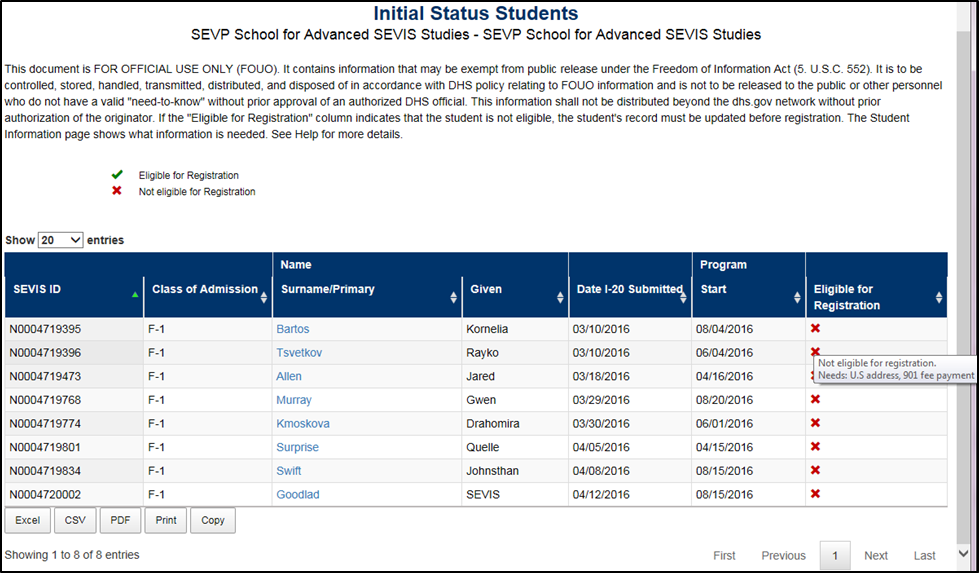Viewport: 979px width, 573px height.
Task: Go to Next page of results
Action: coord(876,556)
